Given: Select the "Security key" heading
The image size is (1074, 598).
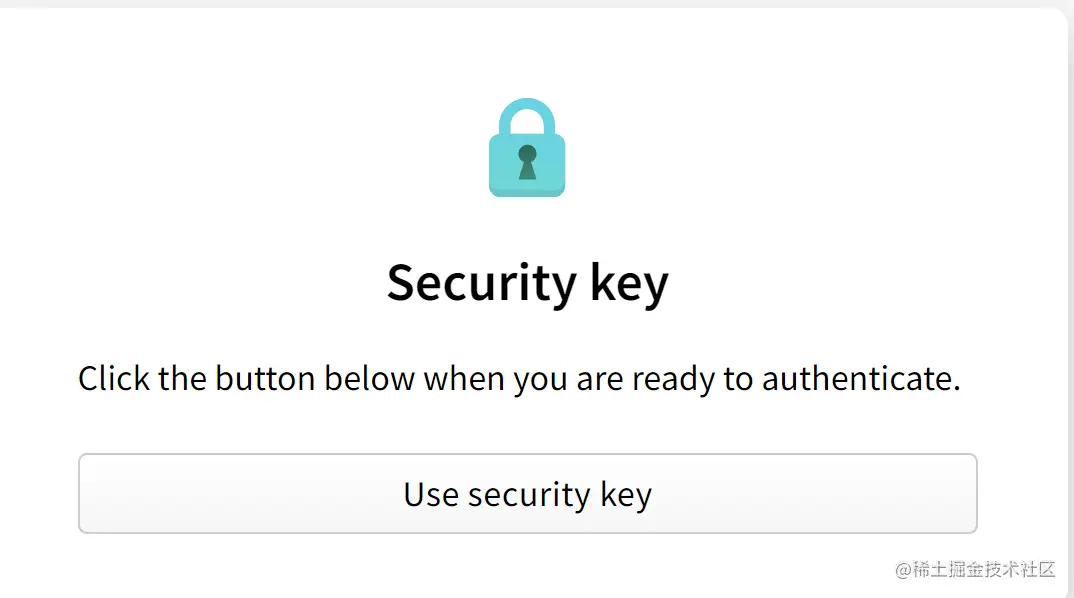Looking at the screenshot, I should tap(527, 283).
